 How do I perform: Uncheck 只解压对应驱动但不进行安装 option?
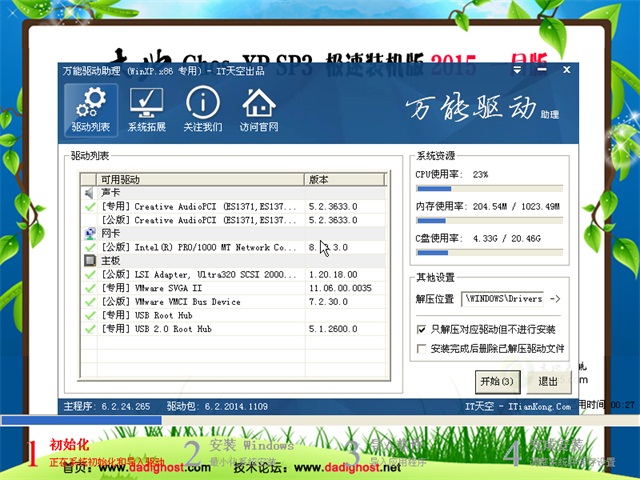[x=421, y=329]
